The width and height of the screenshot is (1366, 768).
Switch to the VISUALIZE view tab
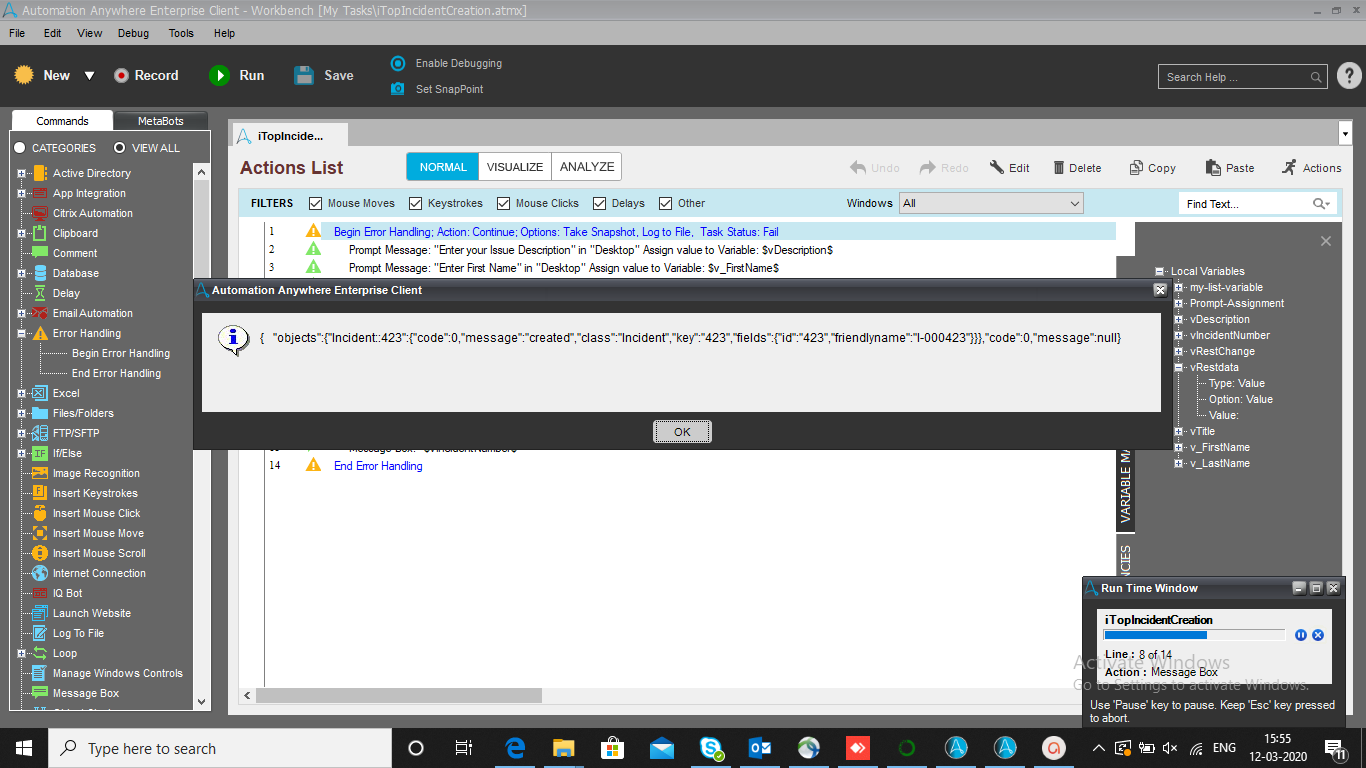(x=515, y=167)
